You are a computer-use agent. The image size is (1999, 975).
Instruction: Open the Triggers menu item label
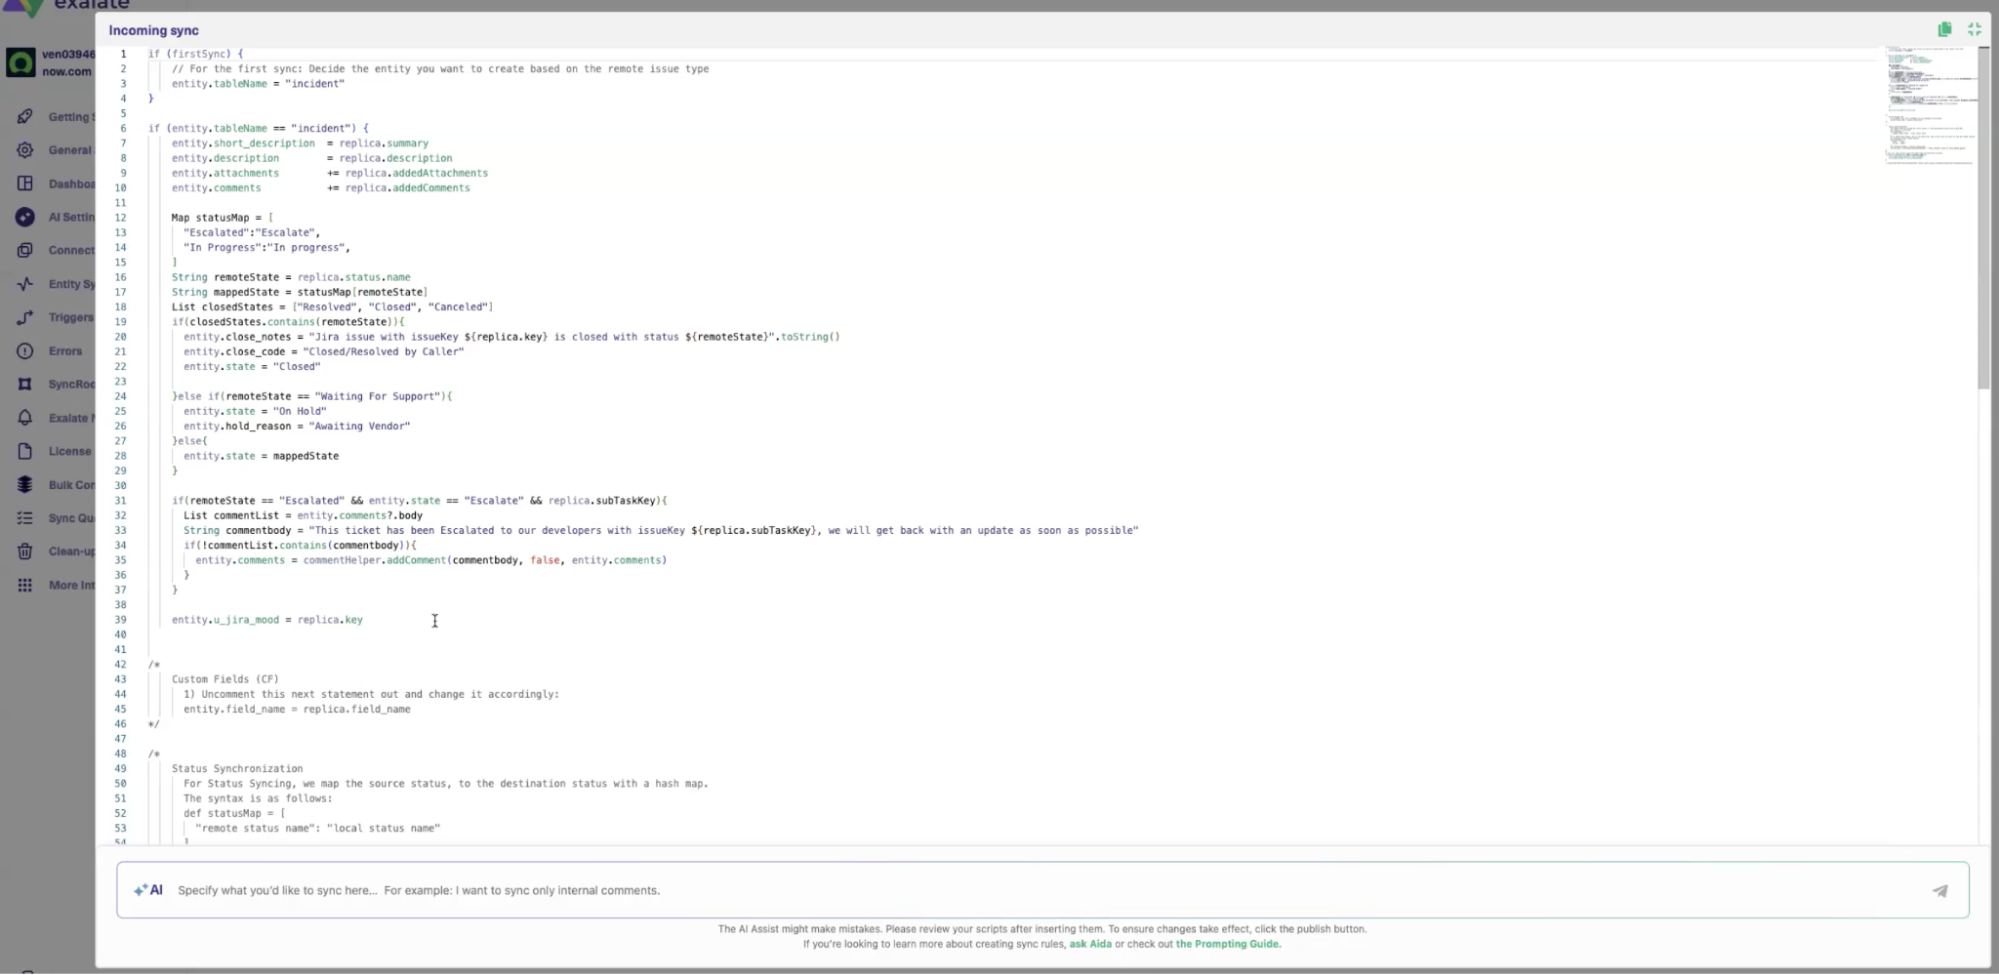coord(71,317)
